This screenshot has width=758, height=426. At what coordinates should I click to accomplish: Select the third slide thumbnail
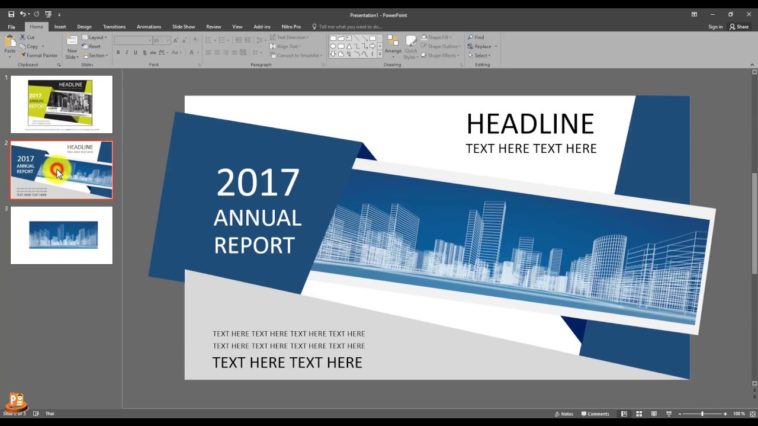[62, 235]
